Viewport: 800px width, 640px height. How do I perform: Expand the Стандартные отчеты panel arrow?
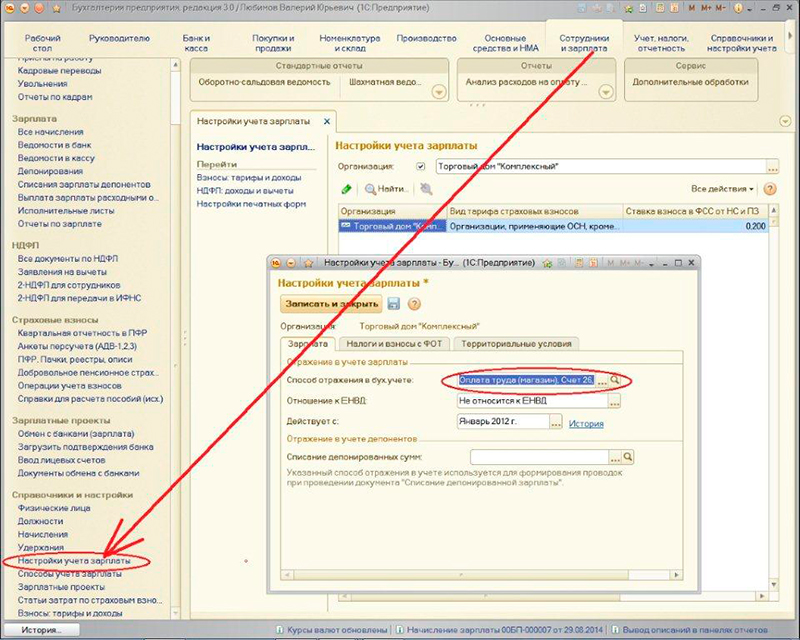pyautogui.click(x=438, y=92)
